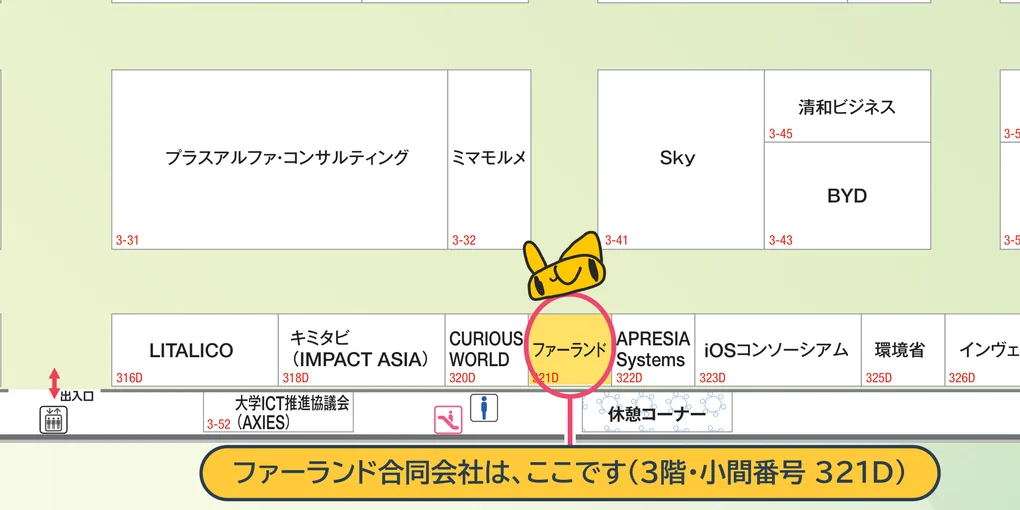Click the 環境省 booth 325D
1020x510 pixels.
coord(903,350)
